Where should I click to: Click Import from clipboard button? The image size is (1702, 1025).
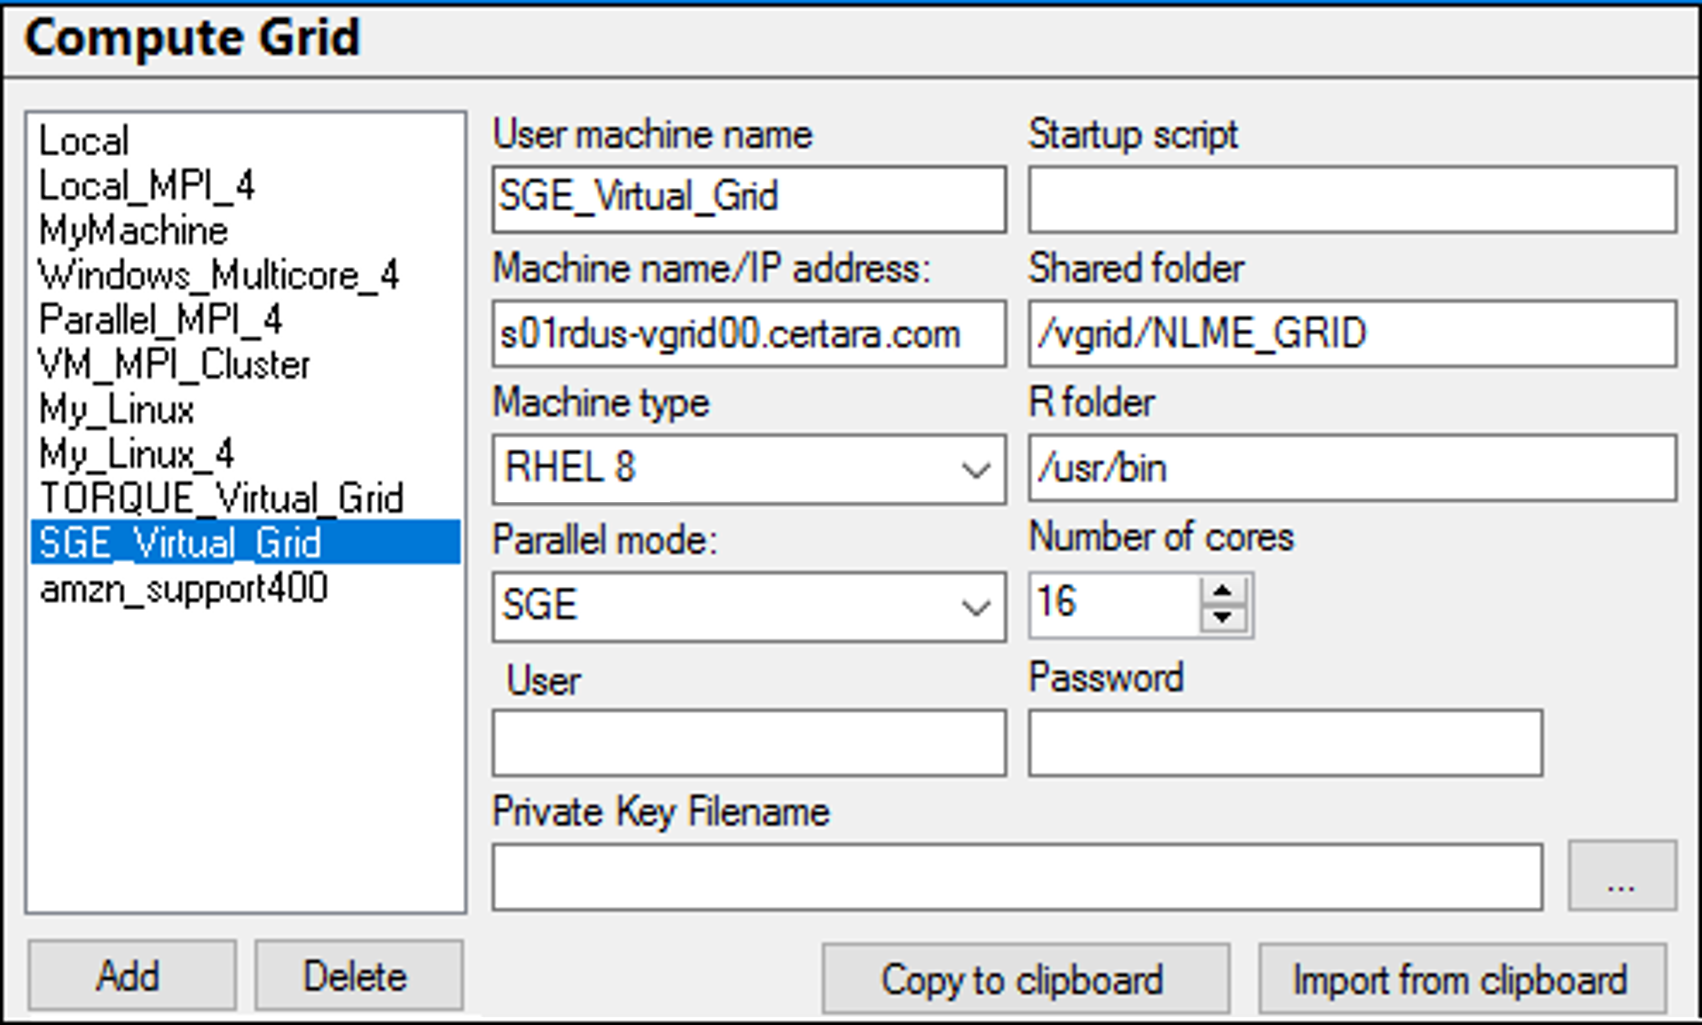point(1462,979)
